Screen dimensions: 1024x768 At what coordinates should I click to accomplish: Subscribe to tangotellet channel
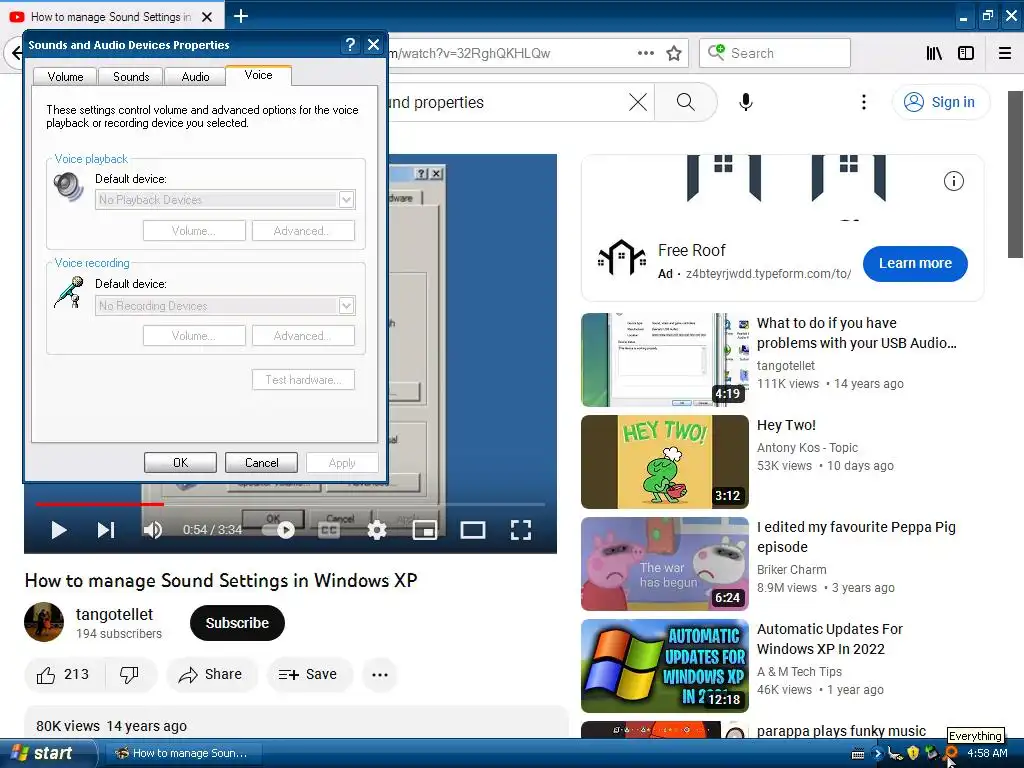pos(237,623)
